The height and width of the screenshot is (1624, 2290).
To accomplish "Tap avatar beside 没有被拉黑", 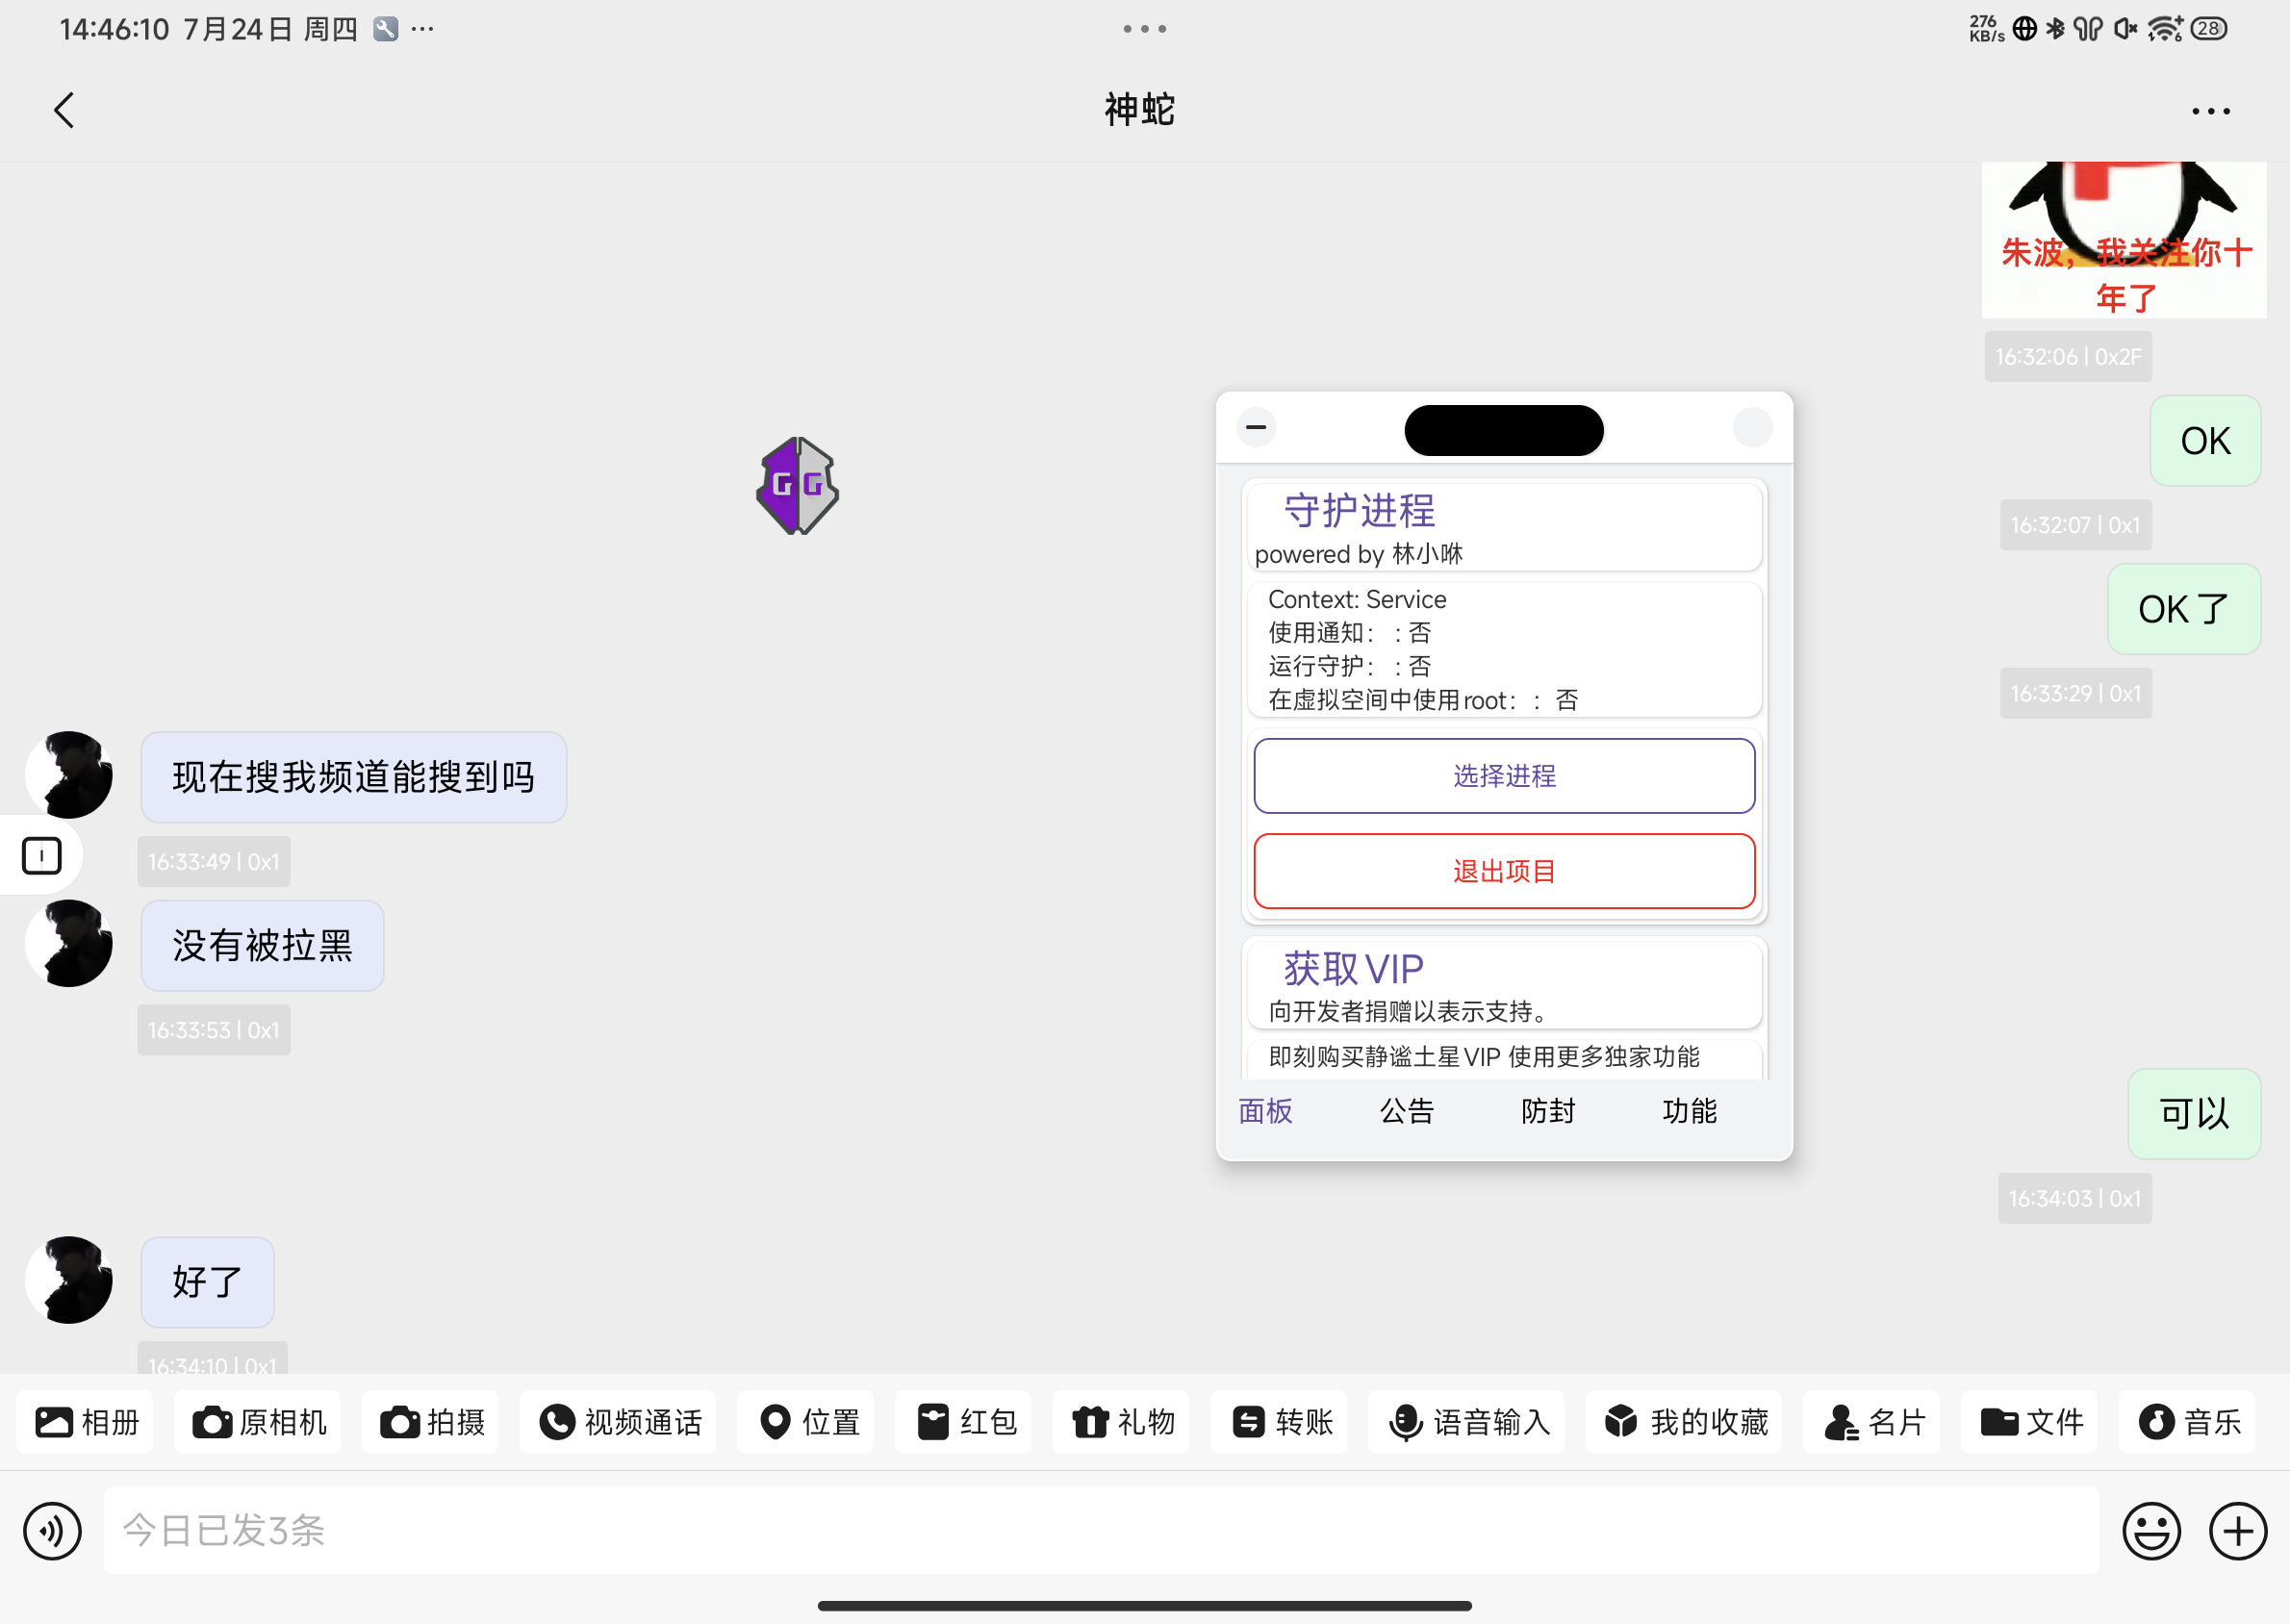I will [x=69, y=943].
